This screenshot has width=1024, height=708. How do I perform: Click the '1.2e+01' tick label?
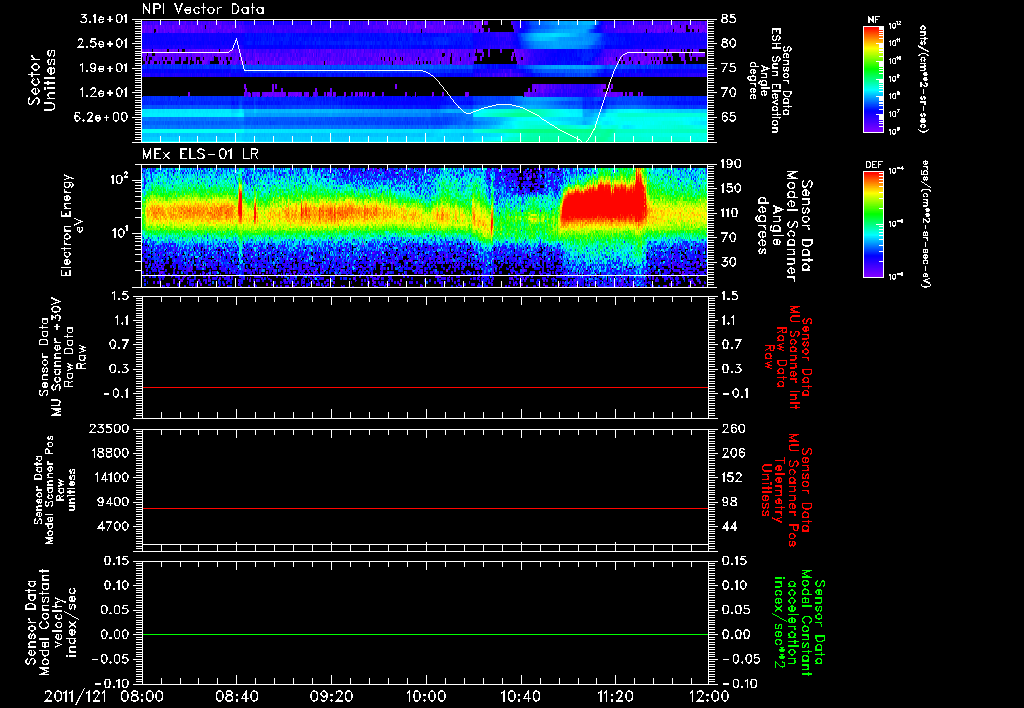104,93
